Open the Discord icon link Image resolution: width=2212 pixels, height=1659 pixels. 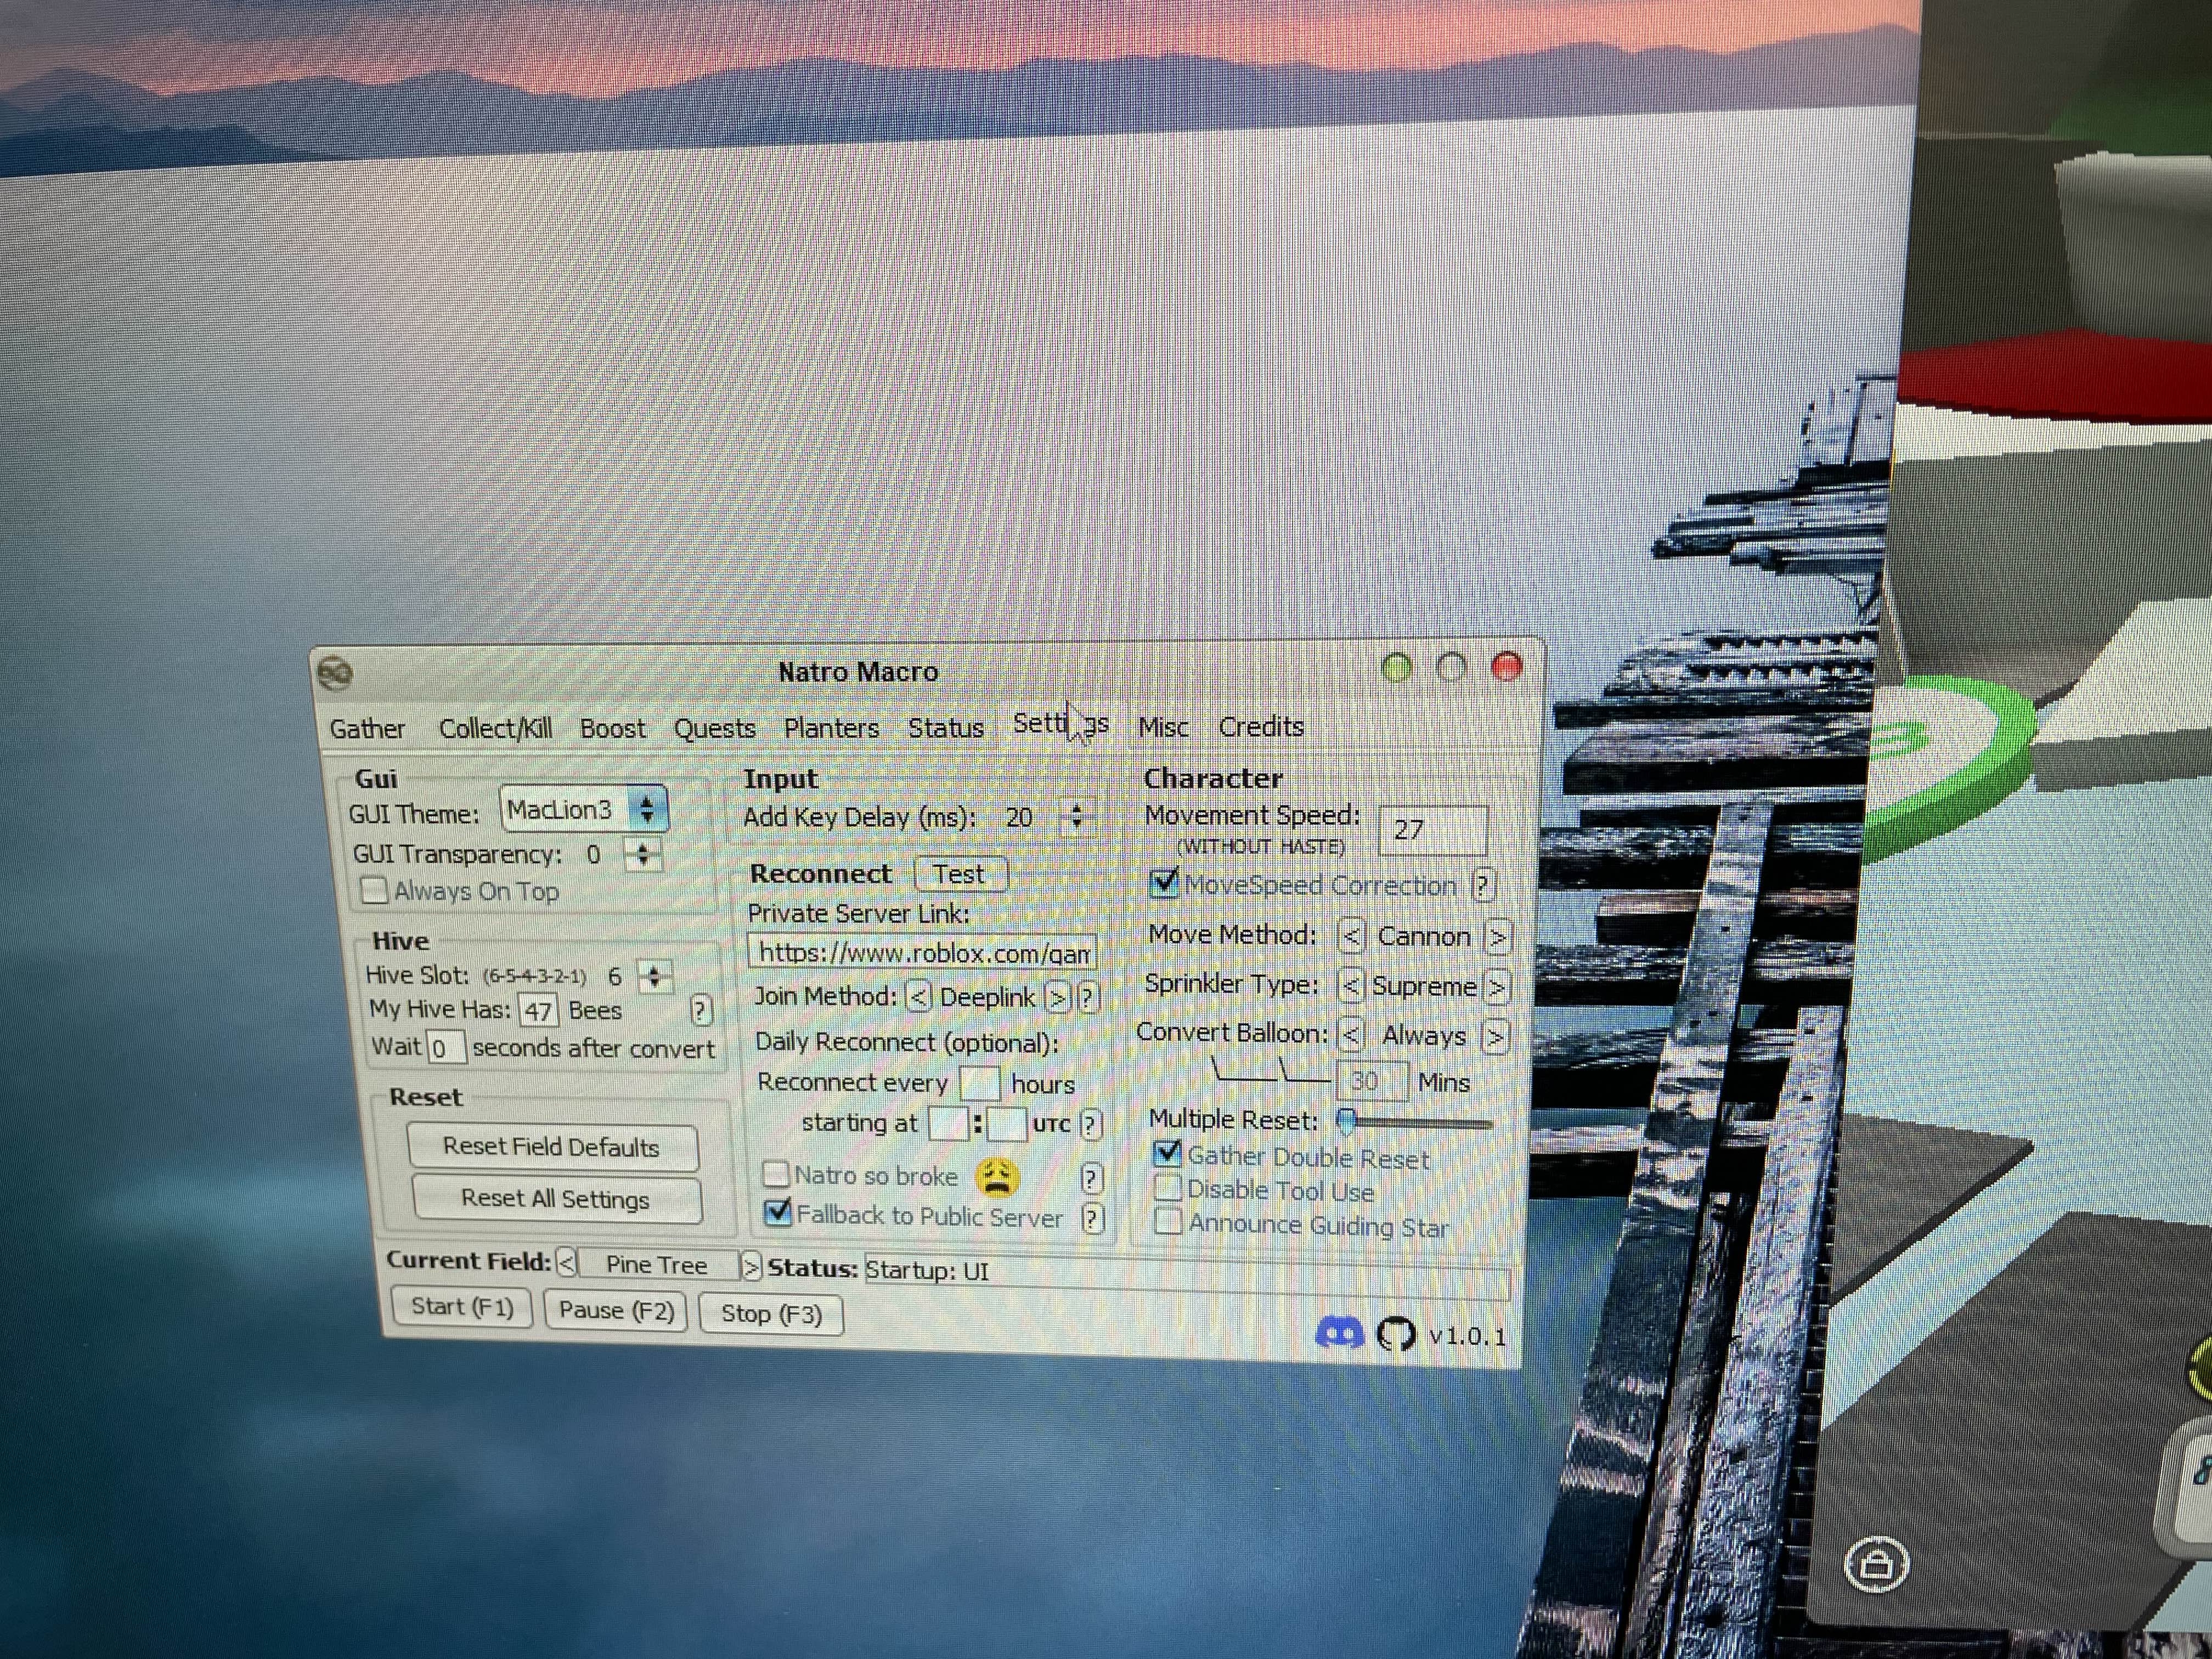pyautogui.click(x=1339, y=1333)
